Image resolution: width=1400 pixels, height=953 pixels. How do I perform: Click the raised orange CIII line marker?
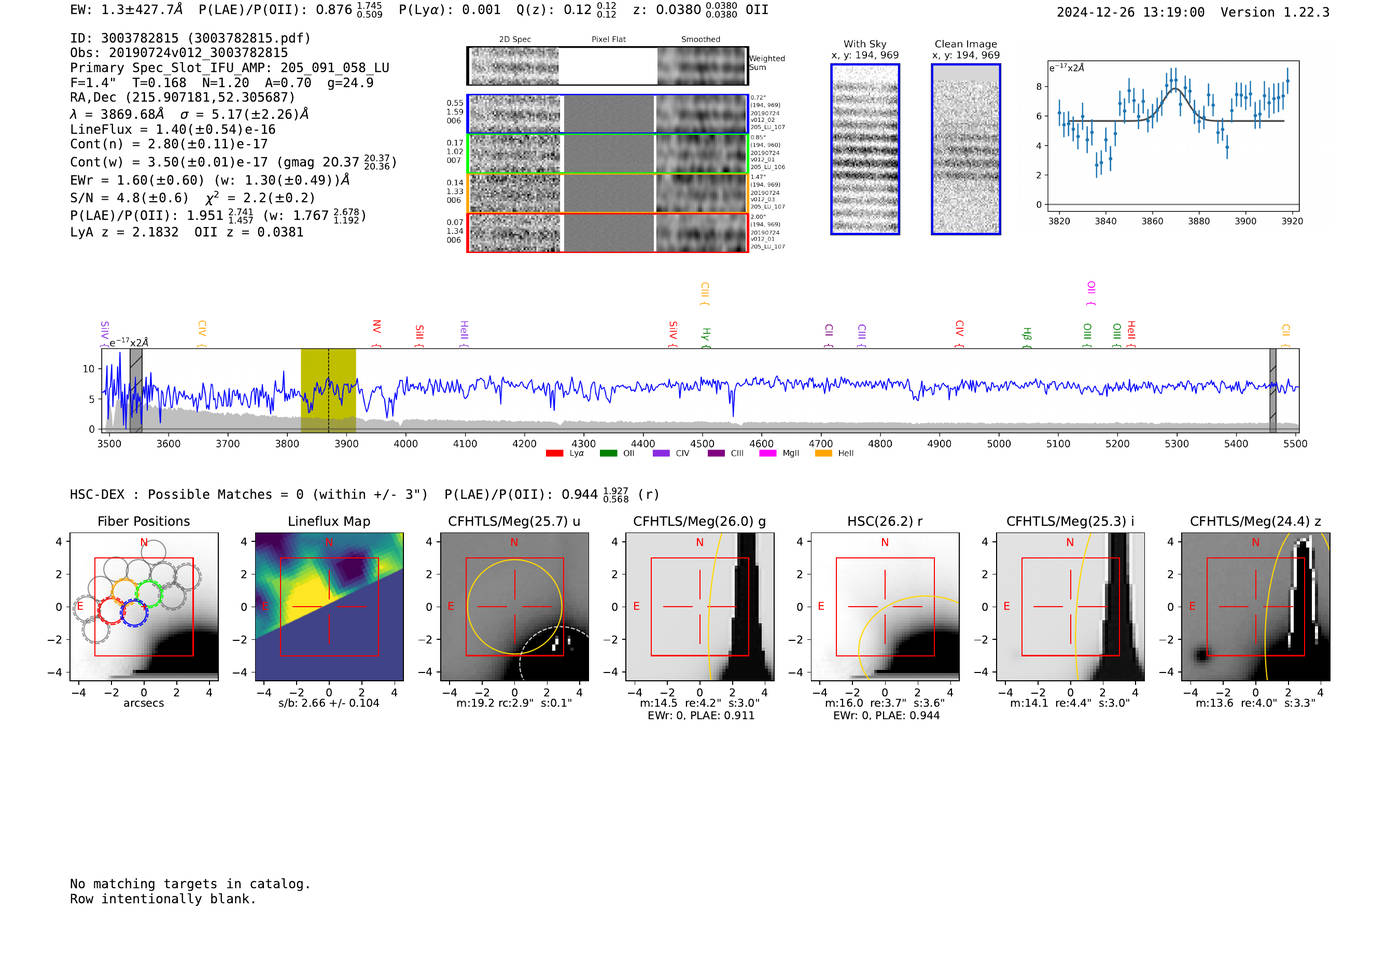point(705,294)
